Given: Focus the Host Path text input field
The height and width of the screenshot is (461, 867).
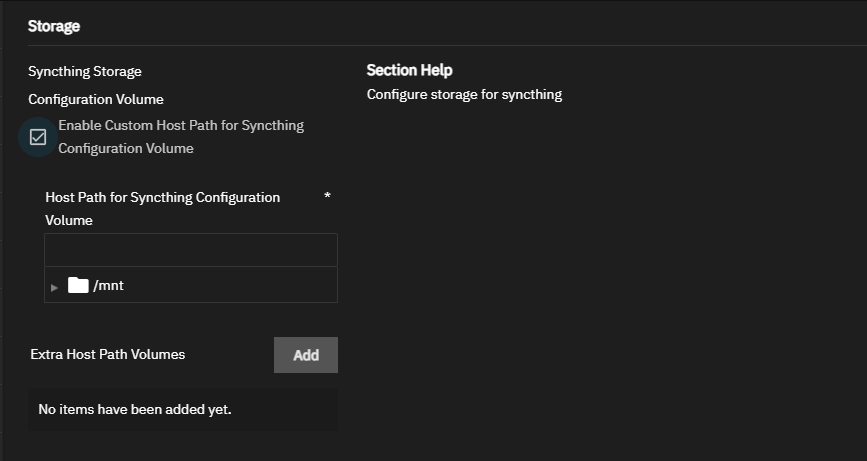Looking at the screenshot, I should (190, 251).
